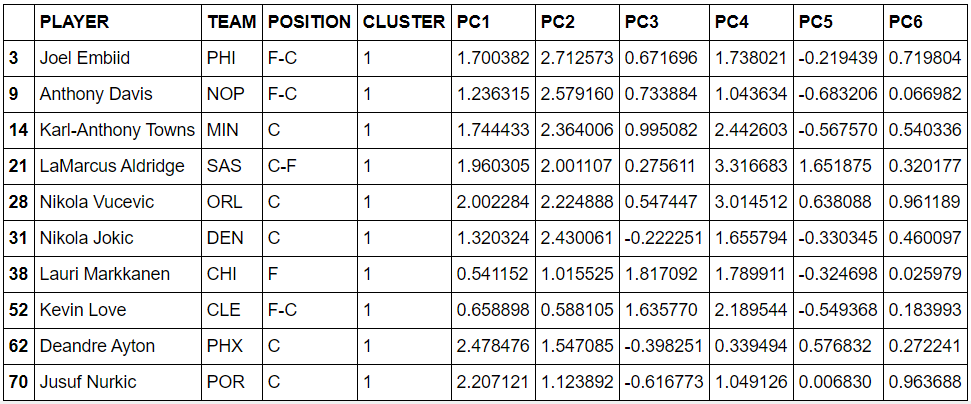Click the PC1 column header
Image resolution: width=971 pixels, height=404 pixels.
493,22
